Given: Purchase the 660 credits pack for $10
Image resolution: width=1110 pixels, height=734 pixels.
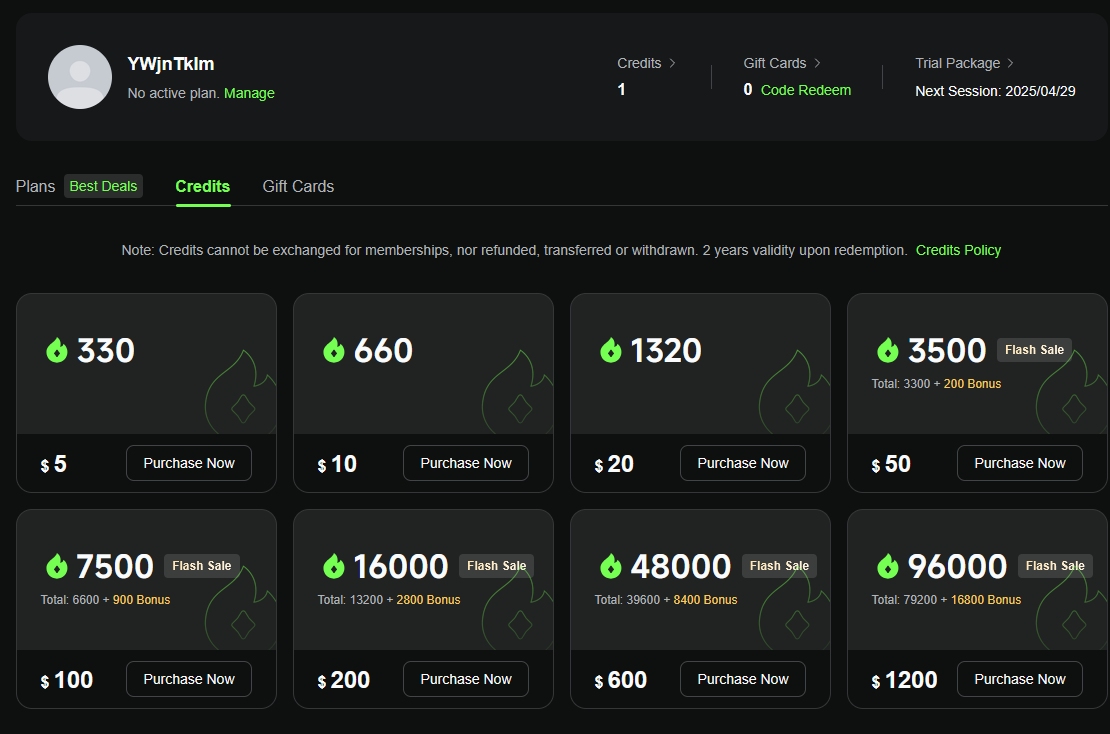Looking at the screenshot, I should (x=466, y=463).
